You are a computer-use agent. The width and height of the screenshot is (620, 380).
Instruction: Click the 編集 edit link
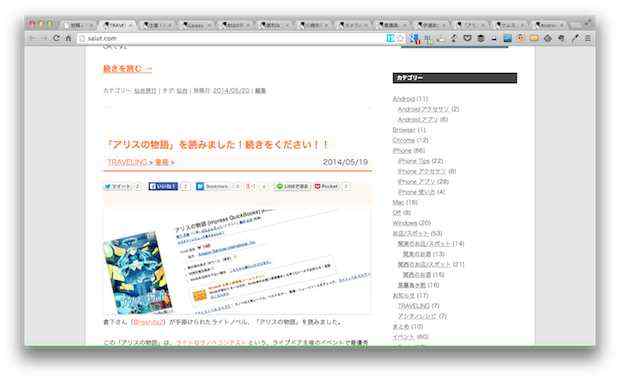pyautogui.click(x=260, y=91)
